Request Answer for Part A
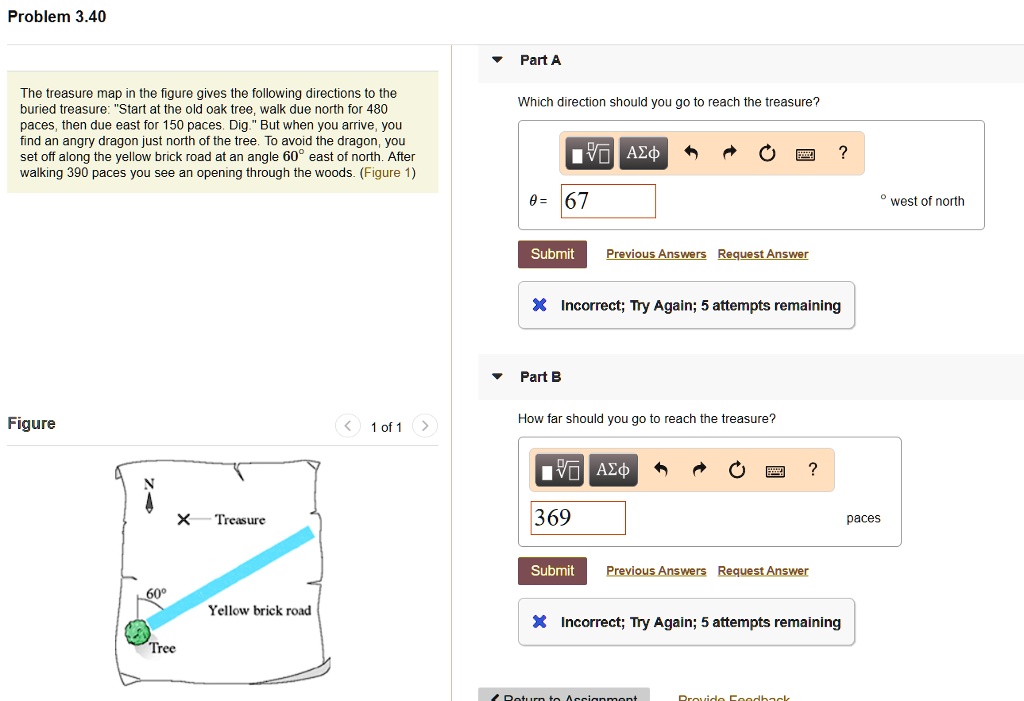This screenshot has height=701, width=1024. [763, 253]
